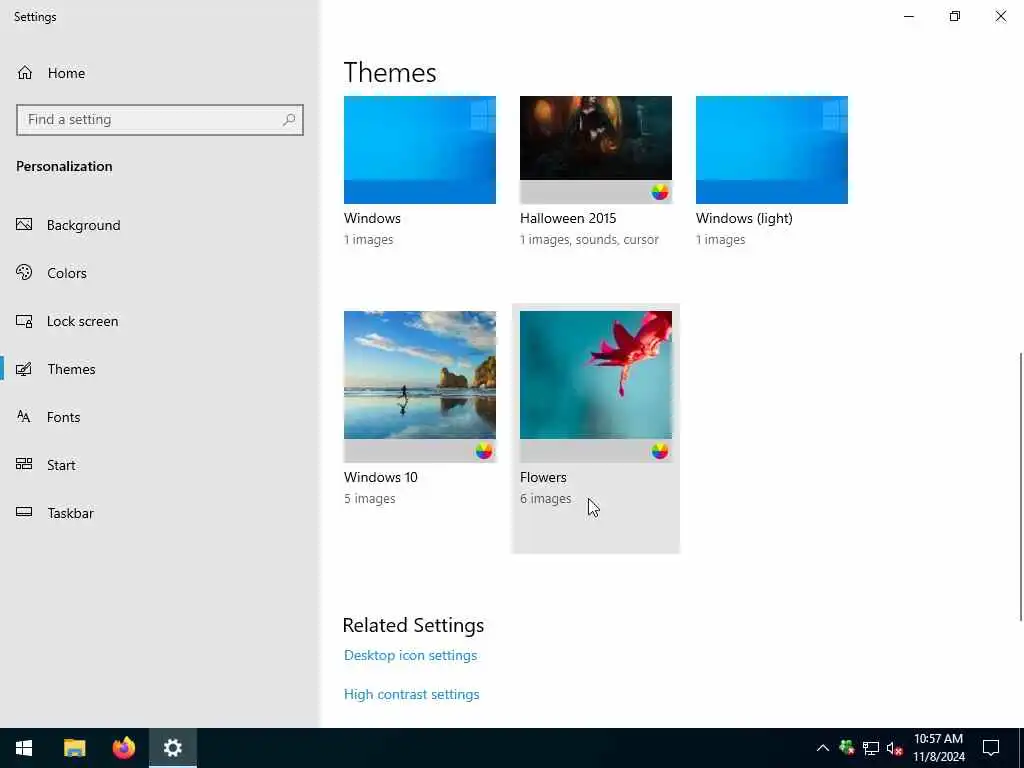
Task: Minimize the Settings window
Action: (909, 16)
